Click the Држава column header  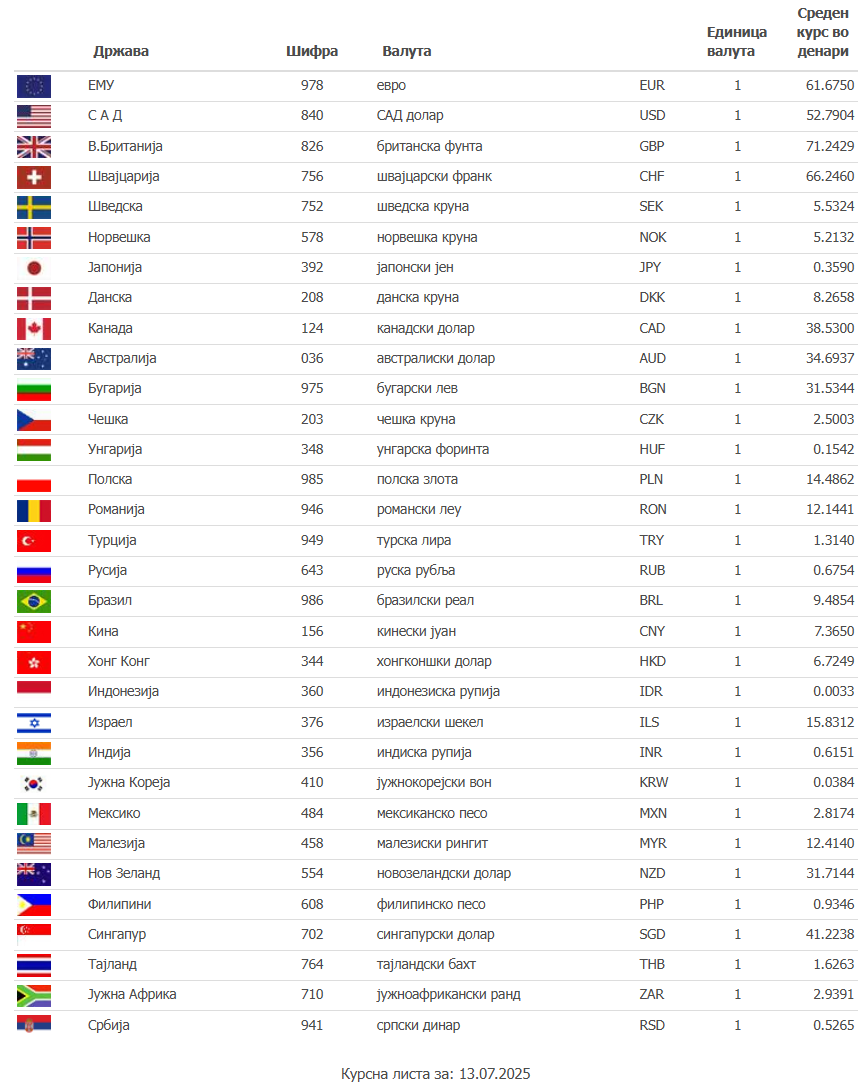121,51
